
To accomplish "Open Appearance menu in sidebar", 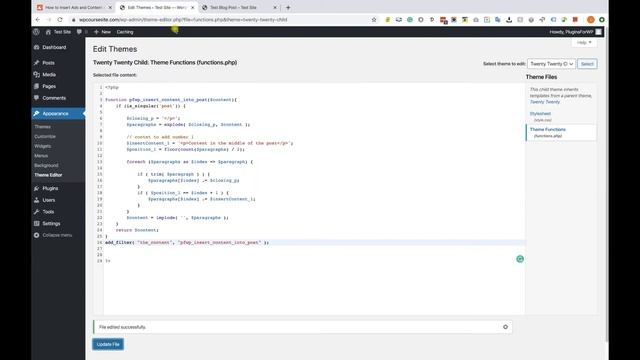I will [x=56, y=113].
